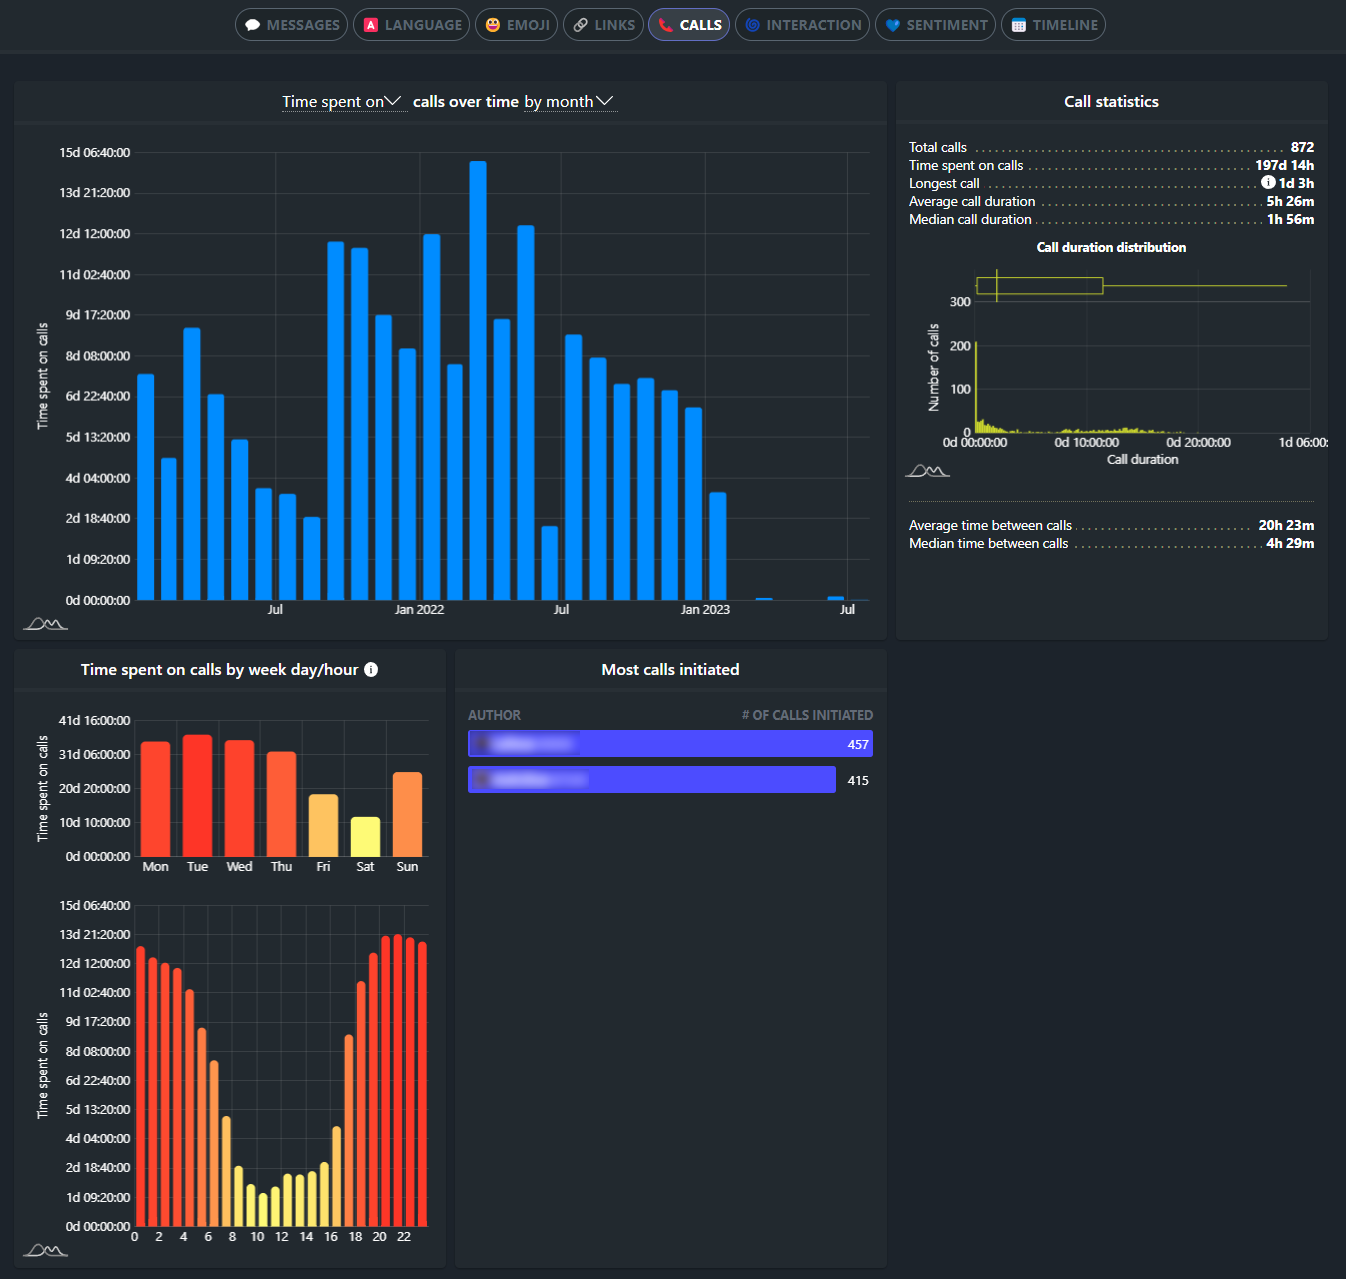This screenshot has width=1346, height=1279.
Task: Click the watermark logo under the monthly calls chart
Action: (47, 623)
